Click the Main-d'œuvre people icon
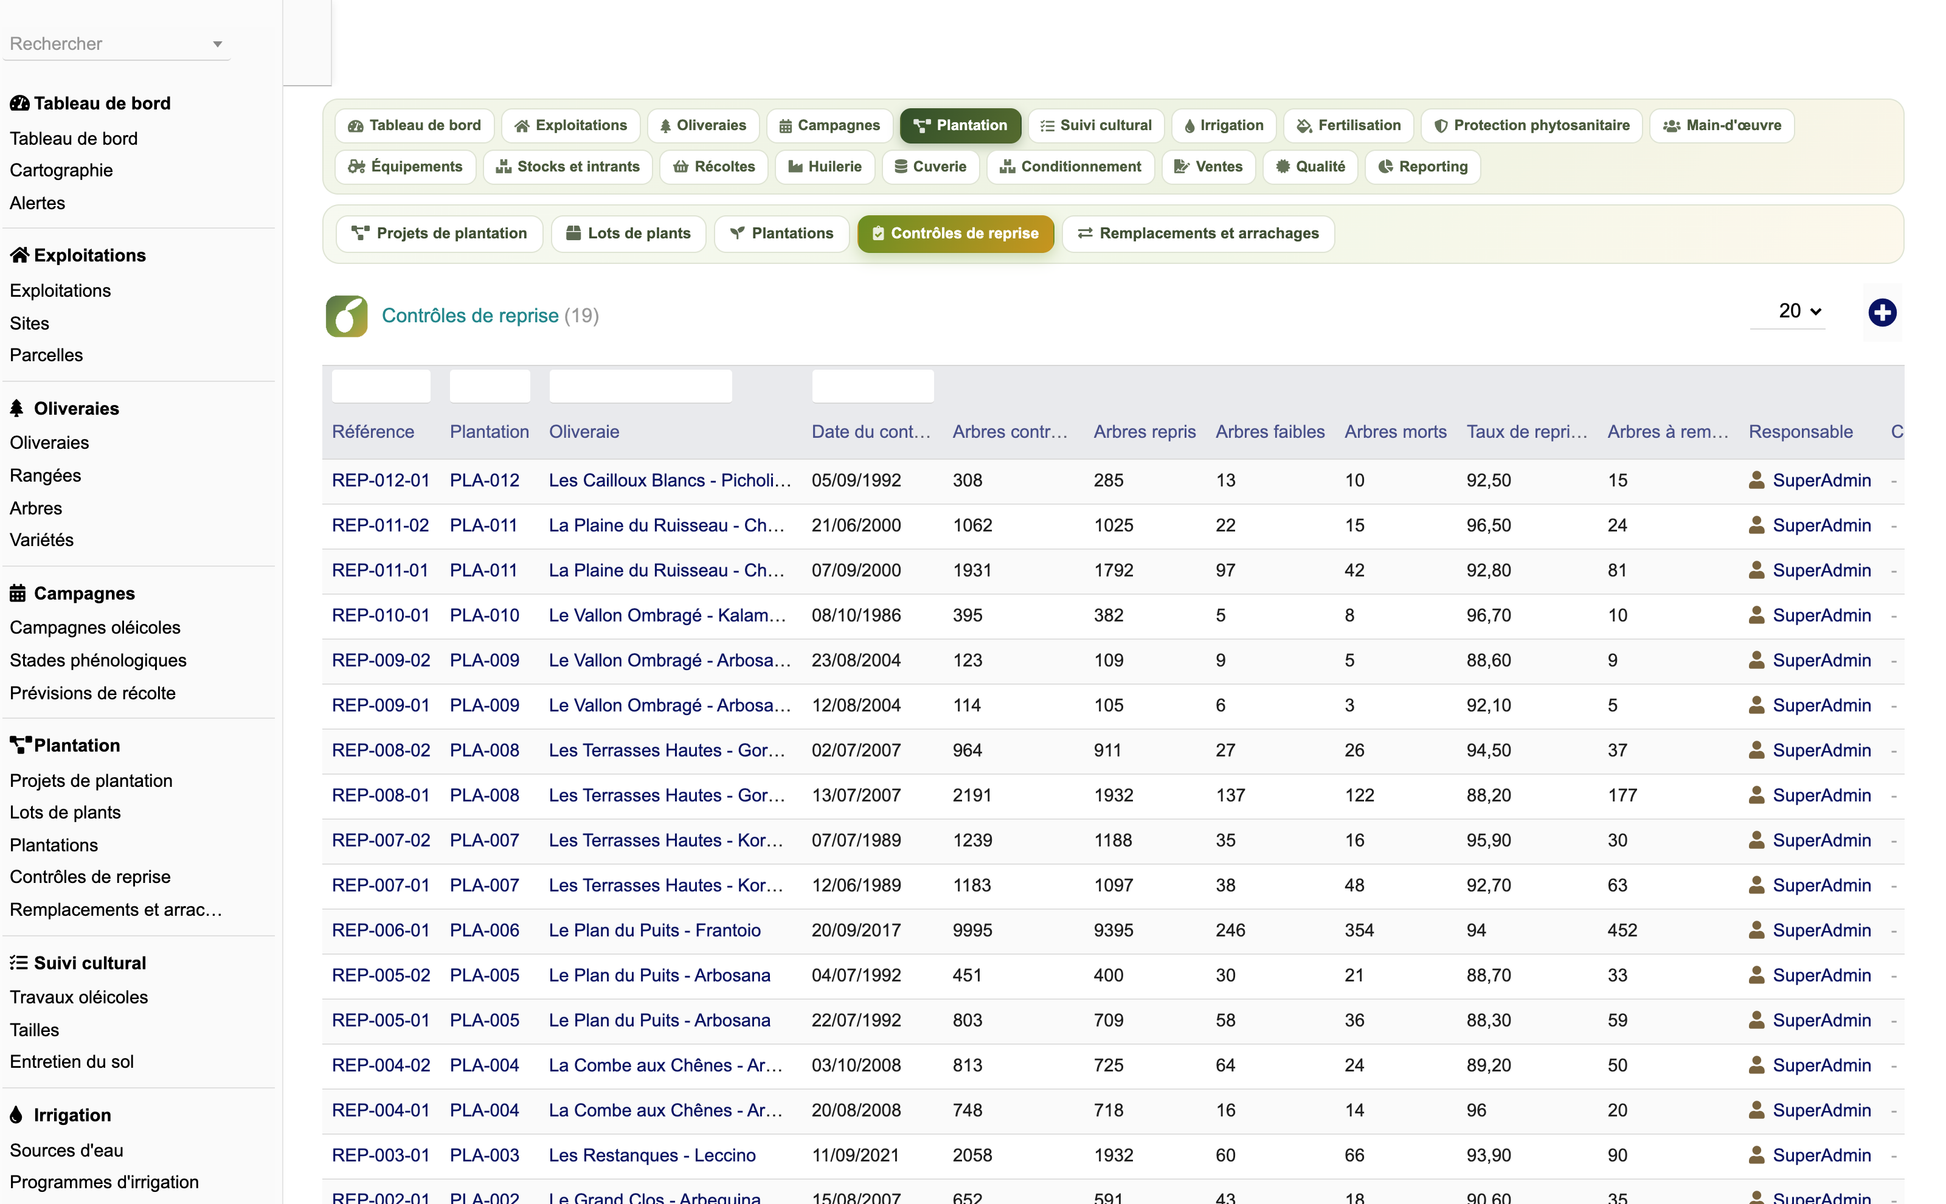 pyautogui.click(x=1671, y=126)
